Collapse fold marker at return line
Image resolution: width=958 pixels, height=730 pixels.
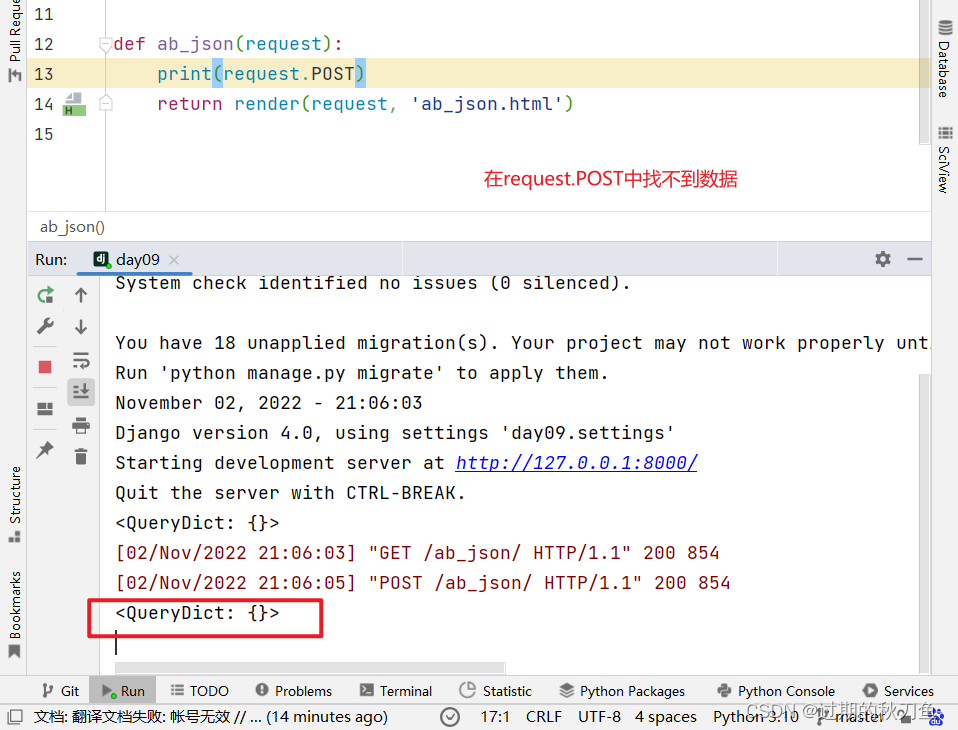pos(105,104)
